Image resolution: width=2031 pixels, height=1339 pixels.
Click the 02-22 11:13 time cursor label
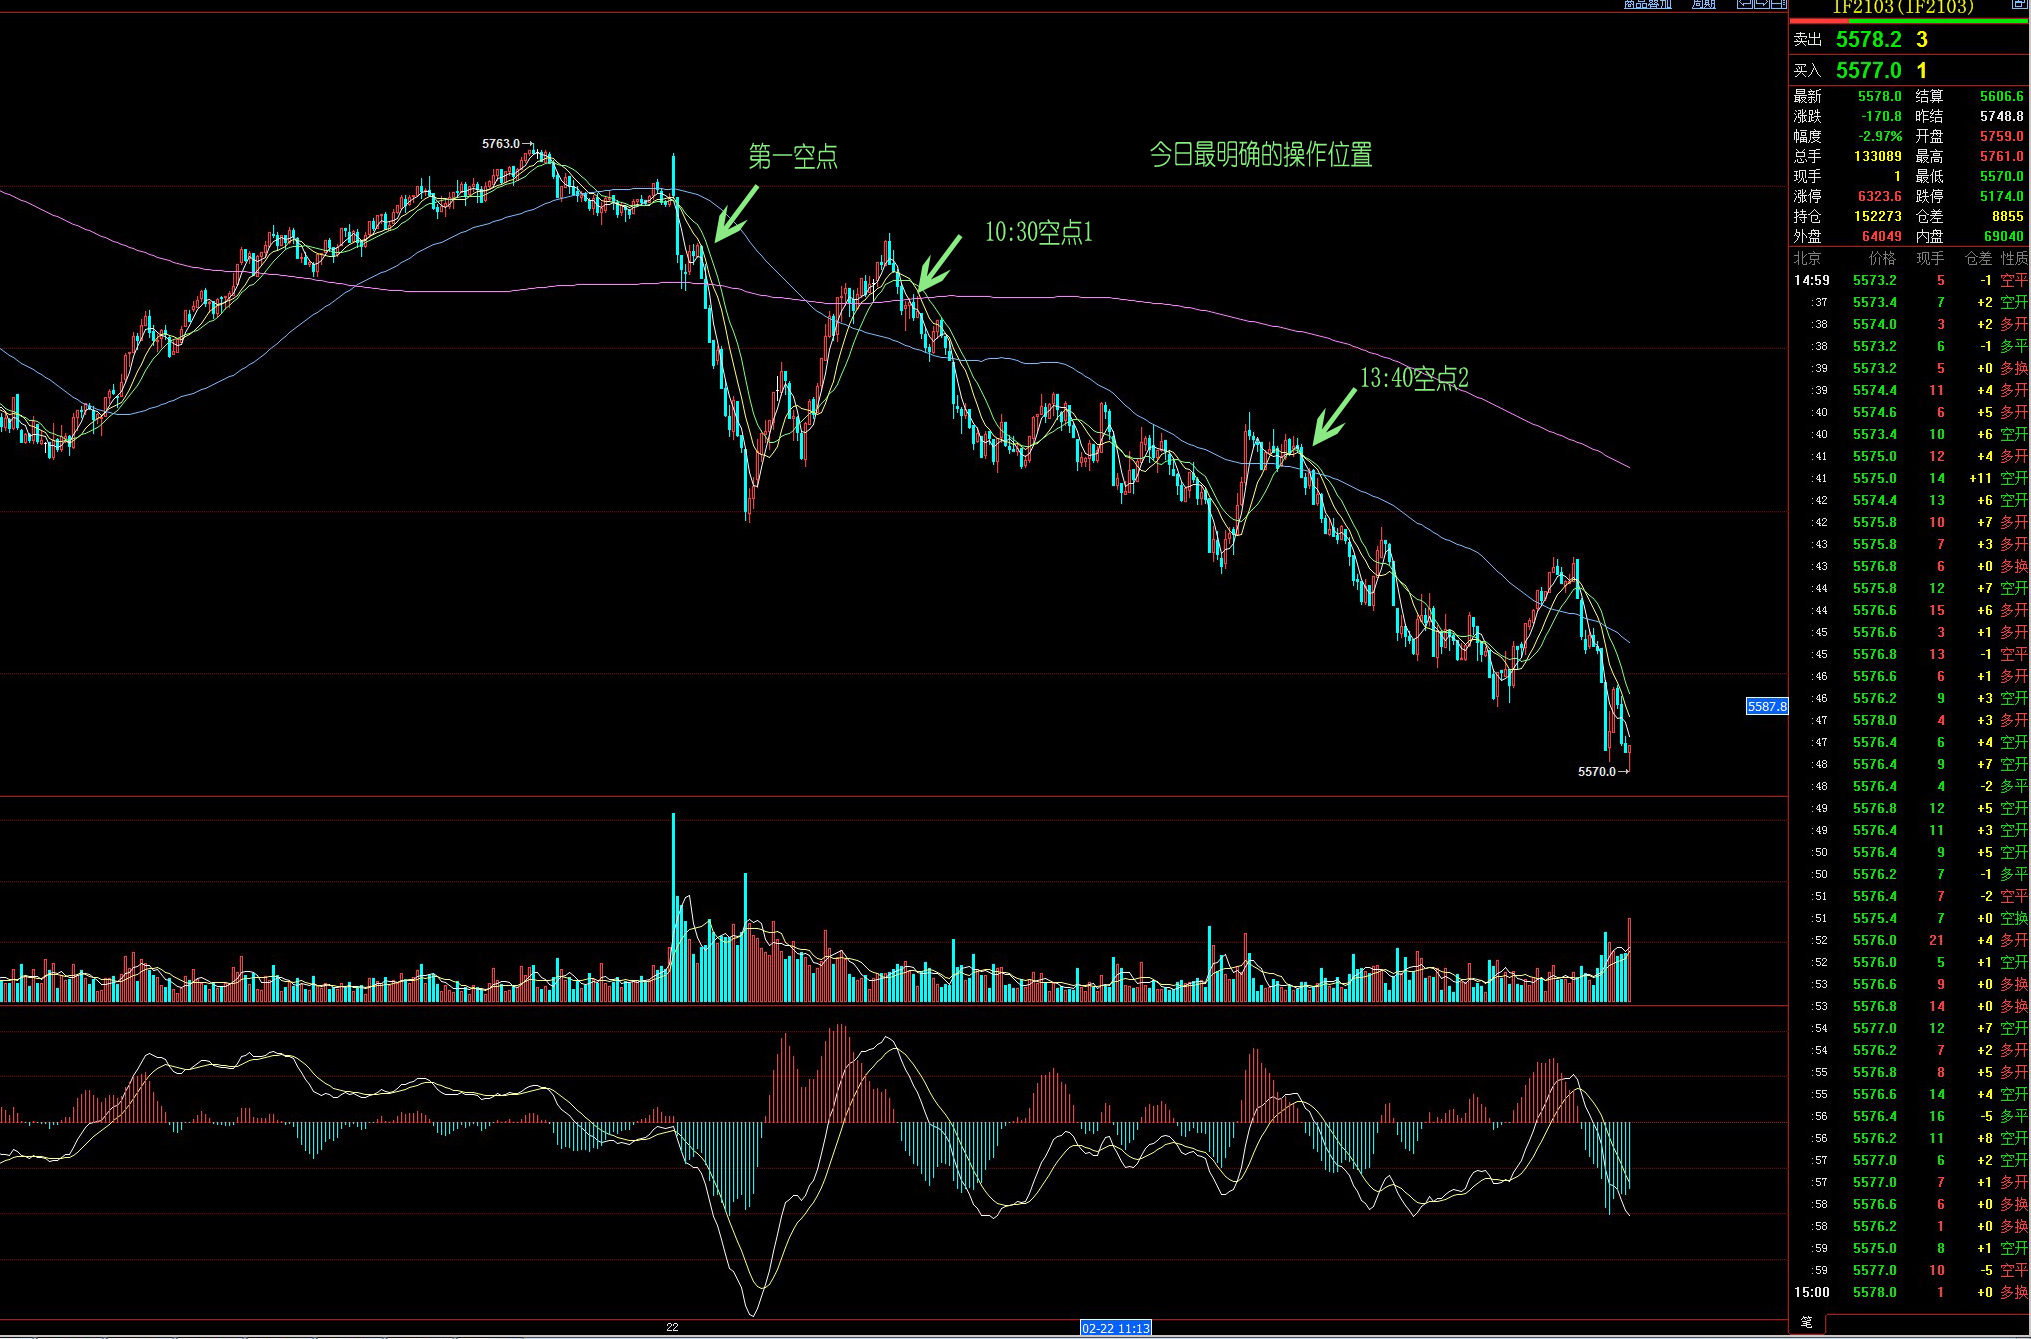tap(1115, 1328)
